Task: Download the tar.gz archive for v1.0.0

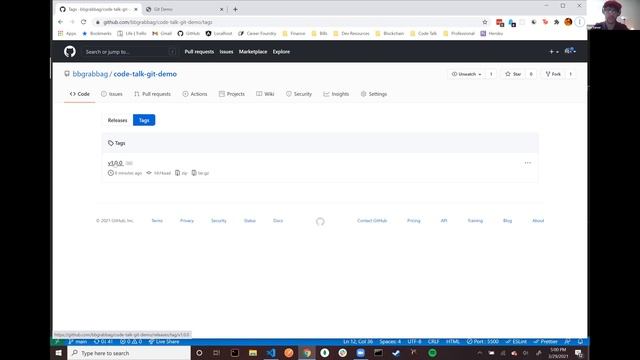Action: pos(200,173)
